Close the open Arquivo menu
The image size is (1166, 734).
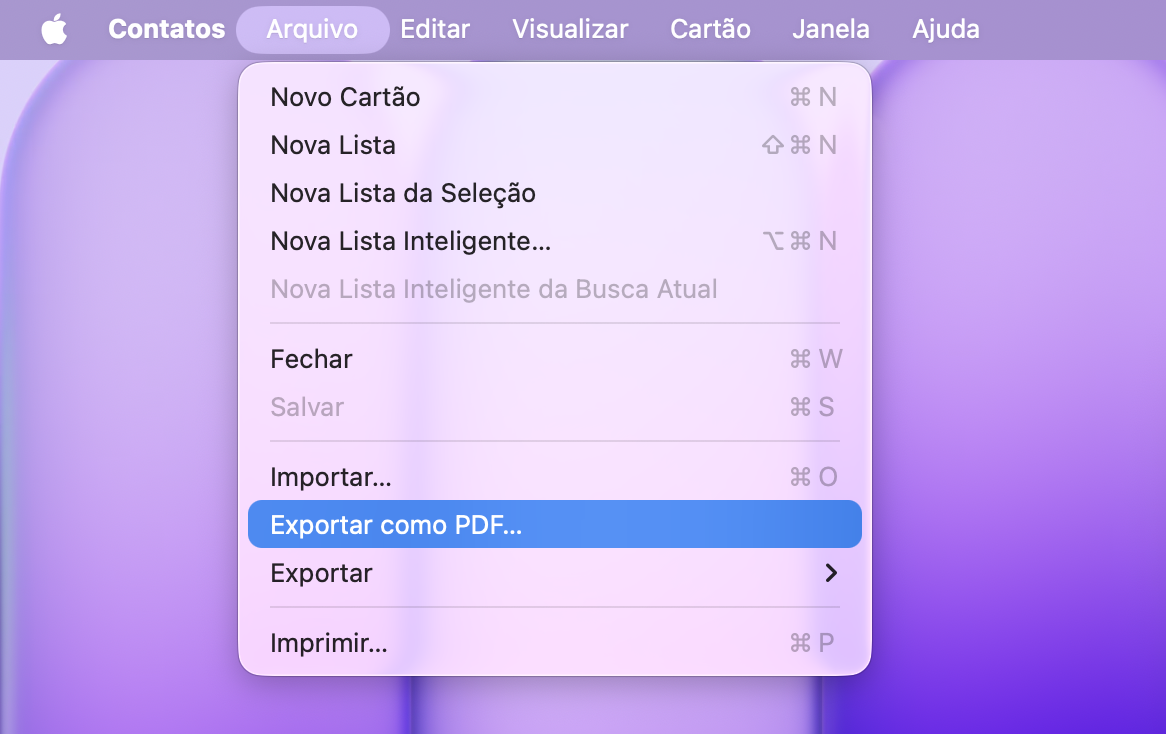coord(312,30)
